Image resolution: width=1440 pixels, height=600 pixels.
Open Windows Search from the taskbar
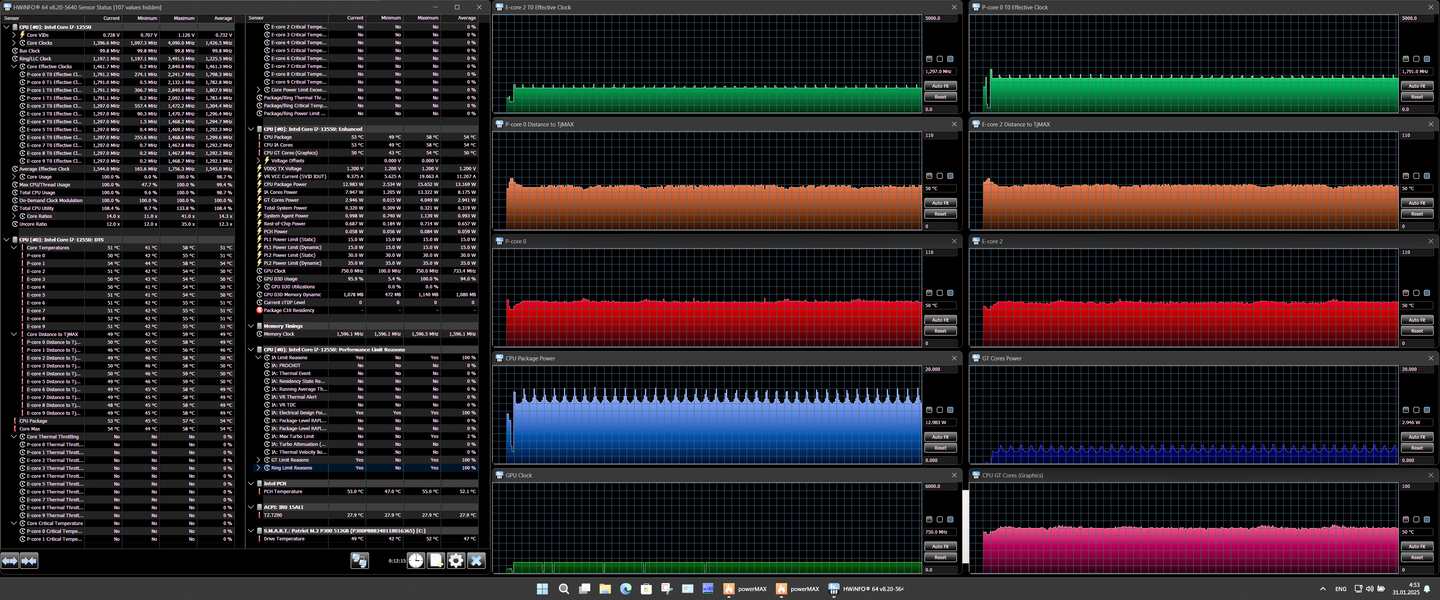564,589
